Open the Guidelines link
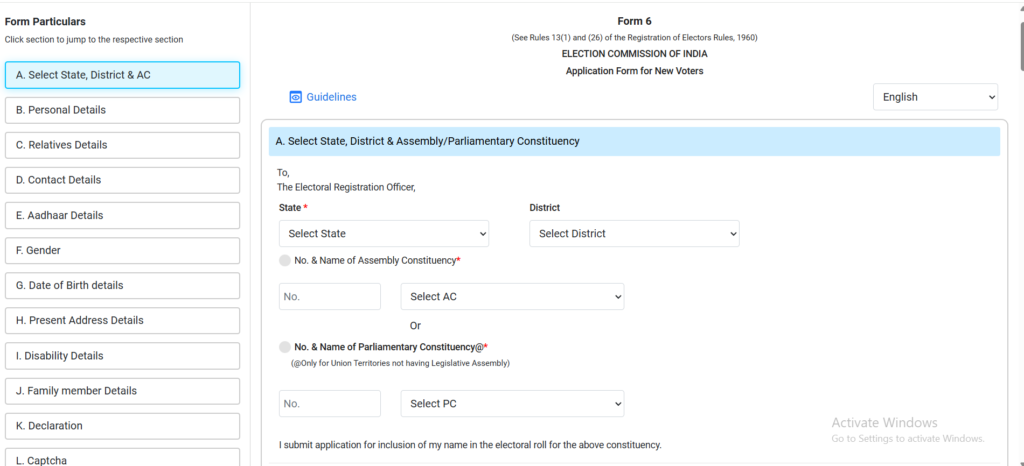Image resolution: width=1024 pixels, height=466 pixels. [x=331, y=97]
